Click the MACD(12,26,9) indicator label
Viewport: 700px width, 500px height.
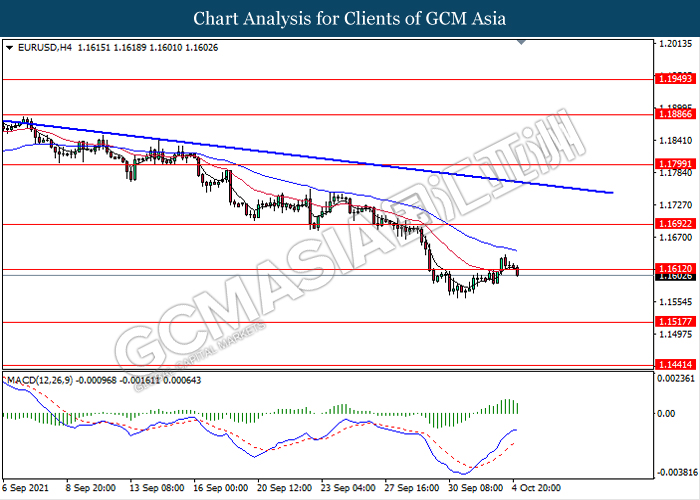click(40, 380)
